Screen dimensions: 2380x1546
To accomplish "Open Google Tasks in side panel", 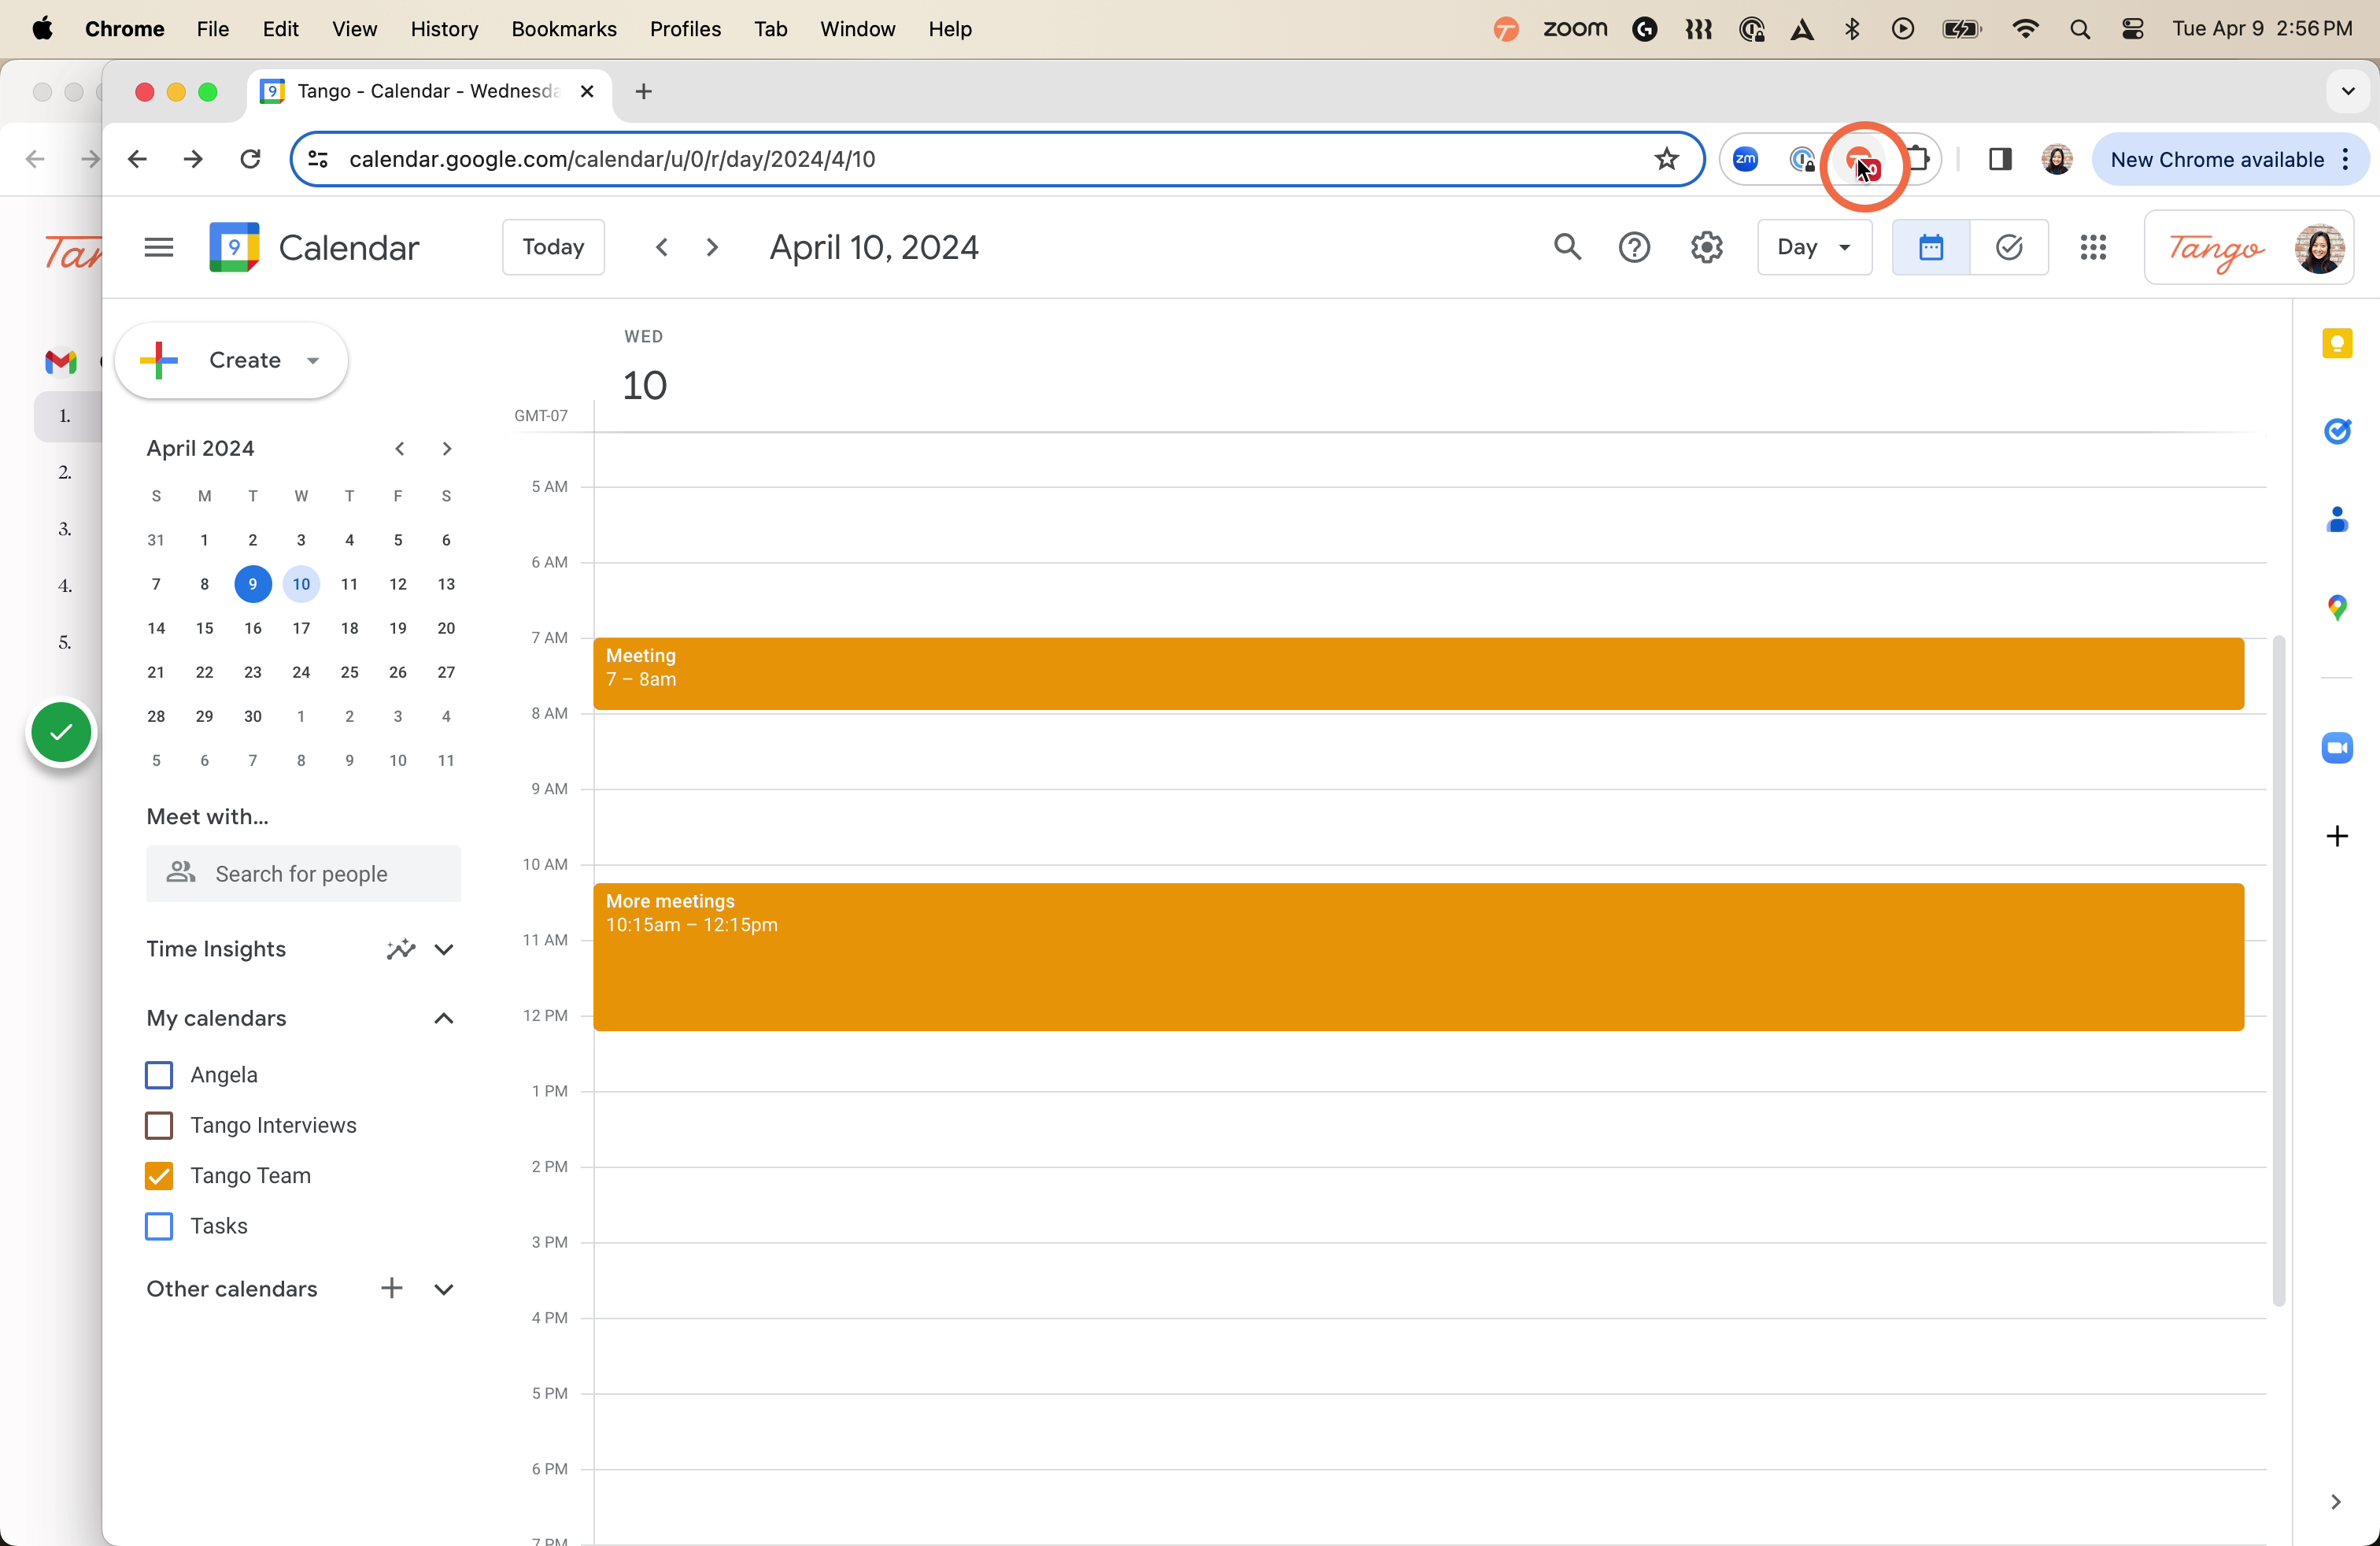I will pyautogui.click(x=2337, y=431).
